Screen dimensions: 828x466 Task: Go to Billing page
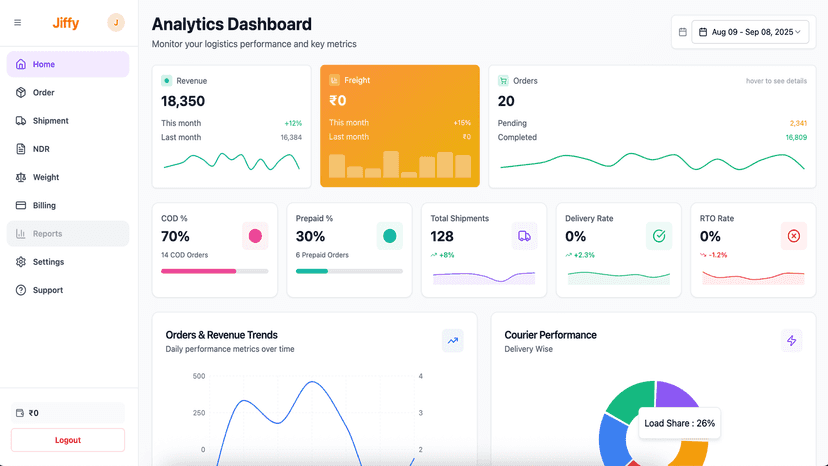[68, 206]
